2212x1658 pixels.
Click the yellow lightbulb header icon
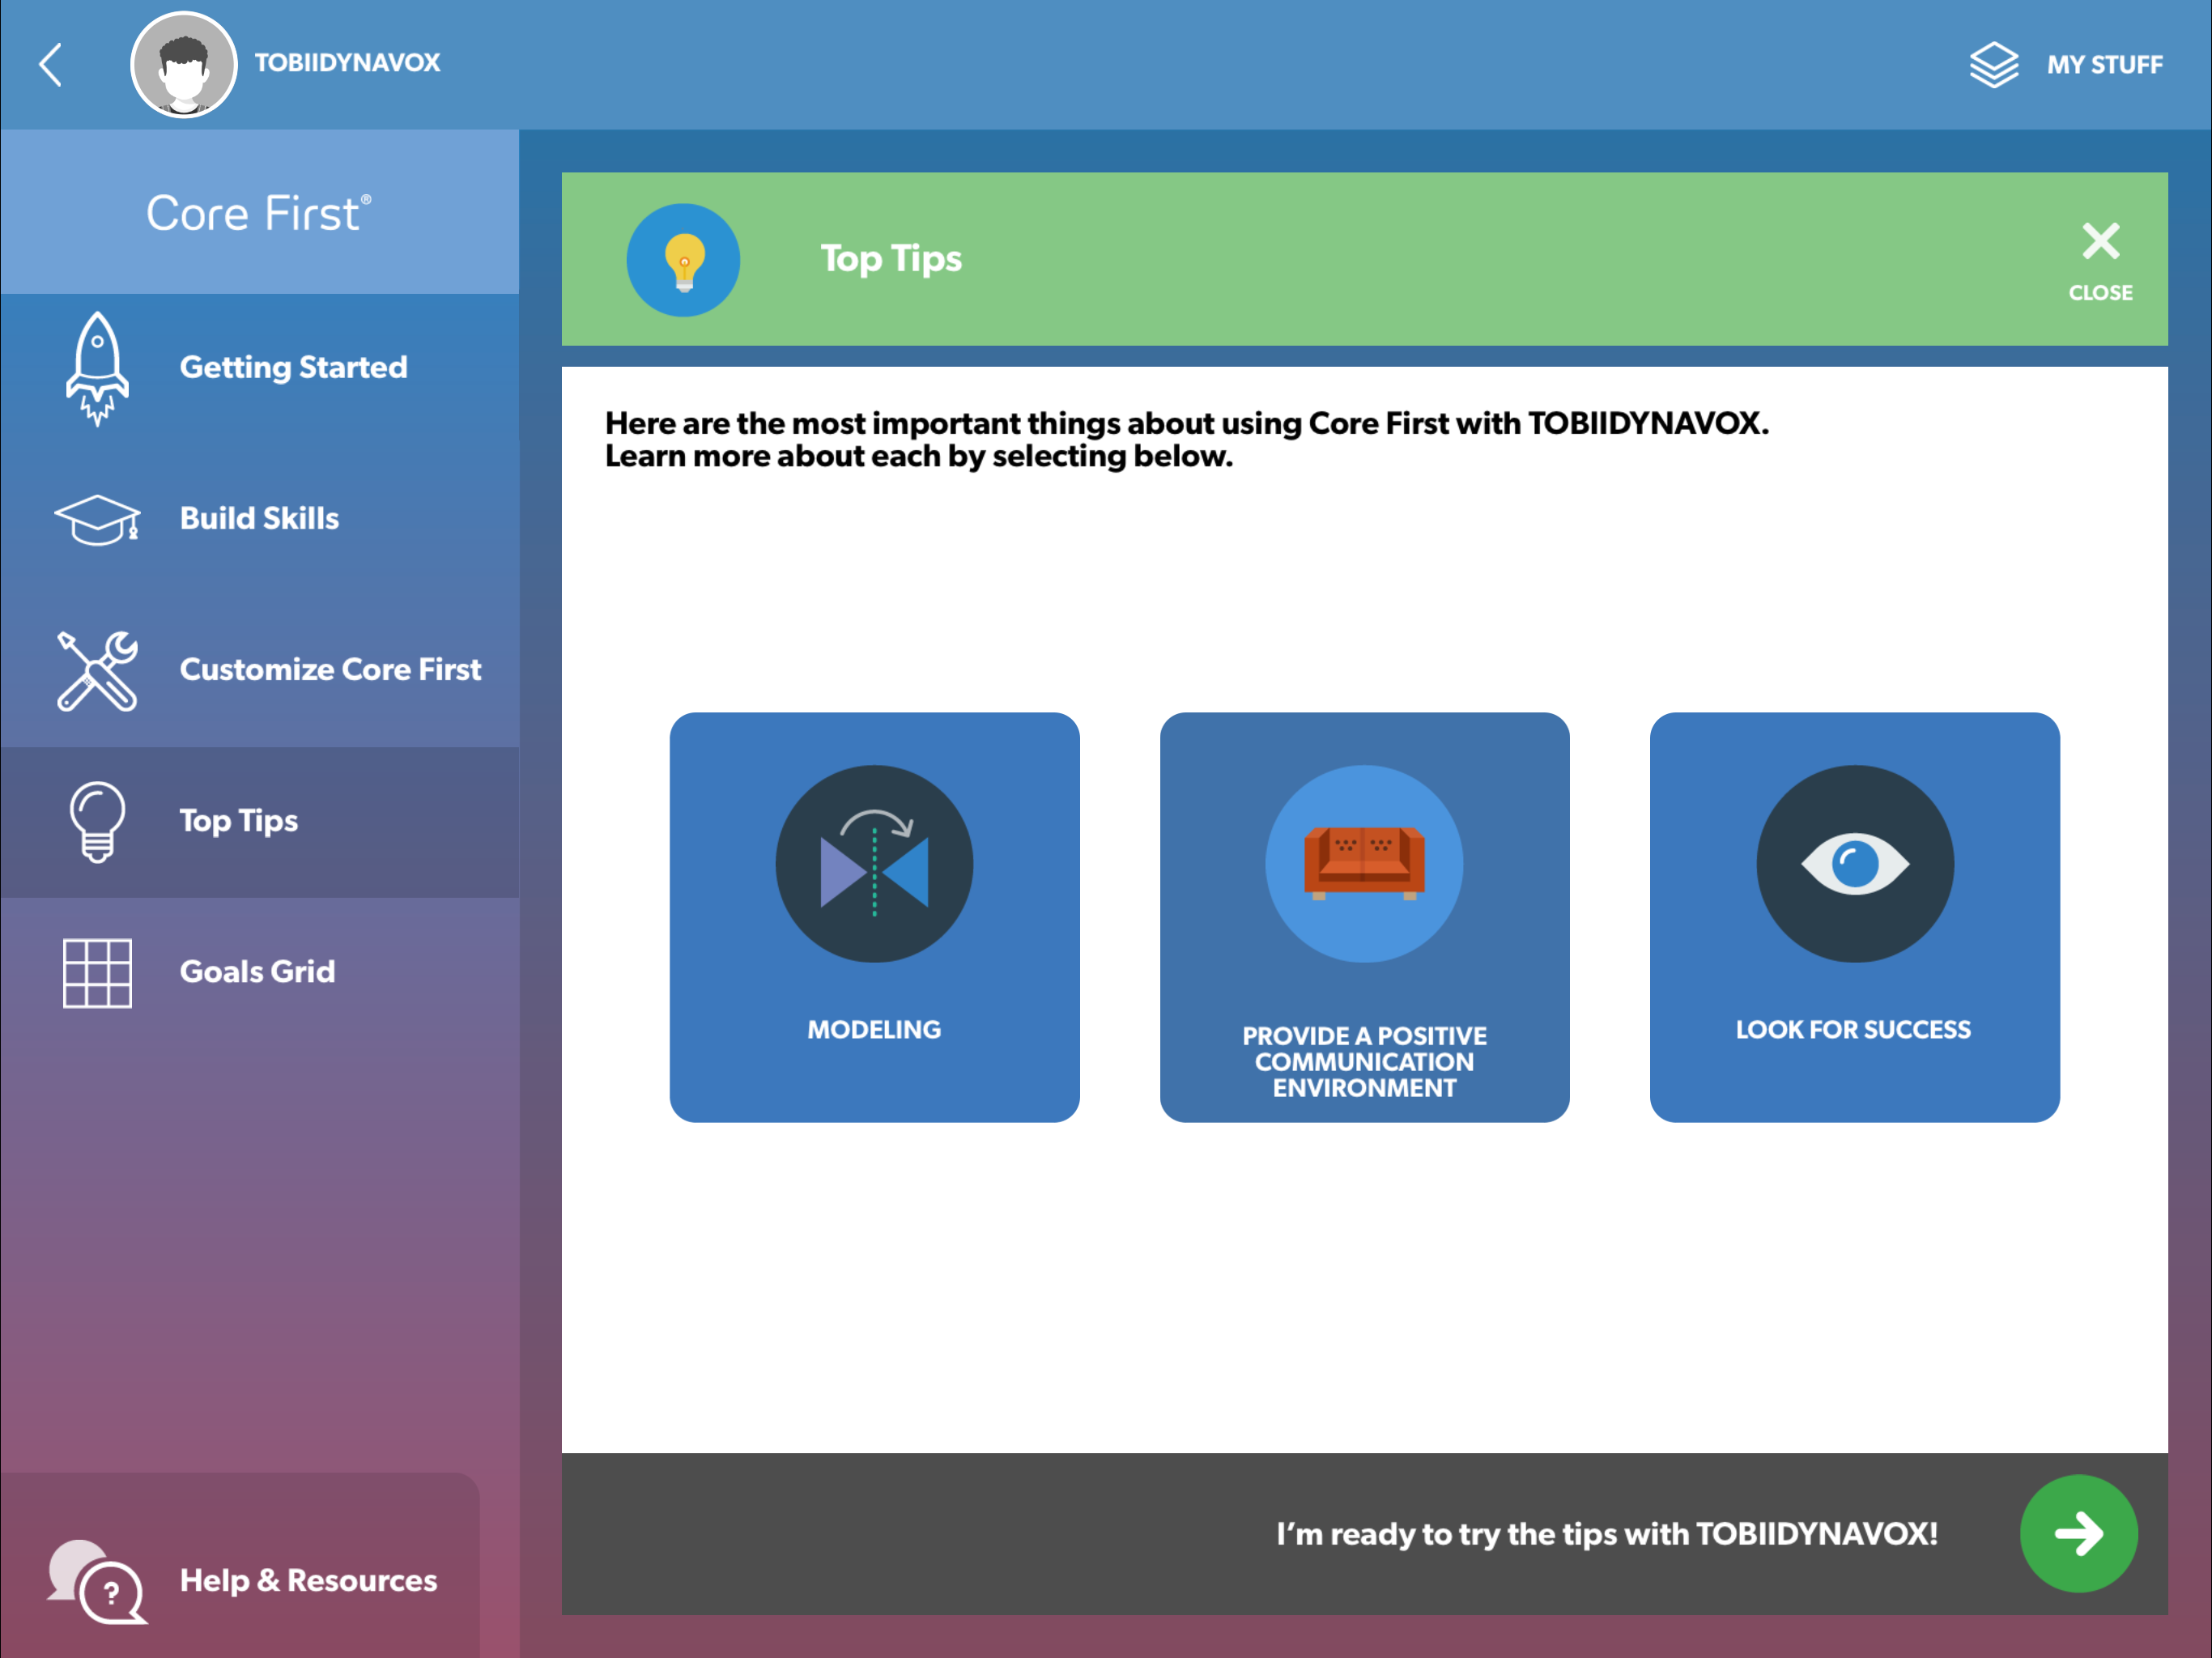pos(684,260)
